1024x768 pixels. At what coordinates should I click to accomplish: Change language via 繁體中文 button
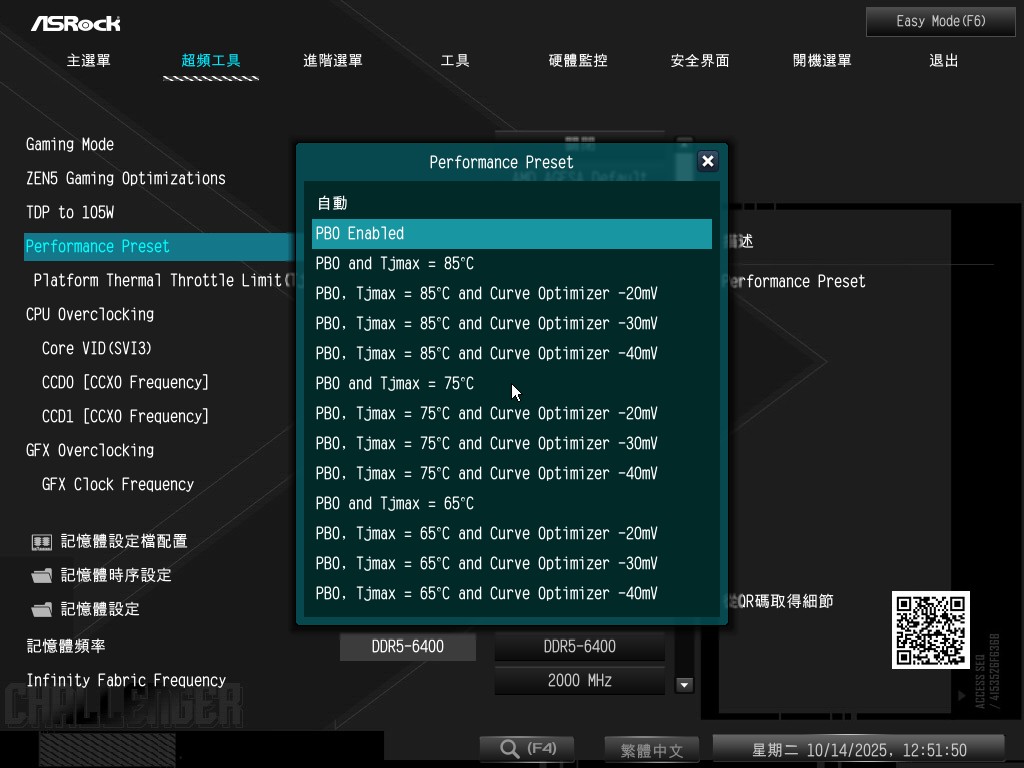click(652, 750)
